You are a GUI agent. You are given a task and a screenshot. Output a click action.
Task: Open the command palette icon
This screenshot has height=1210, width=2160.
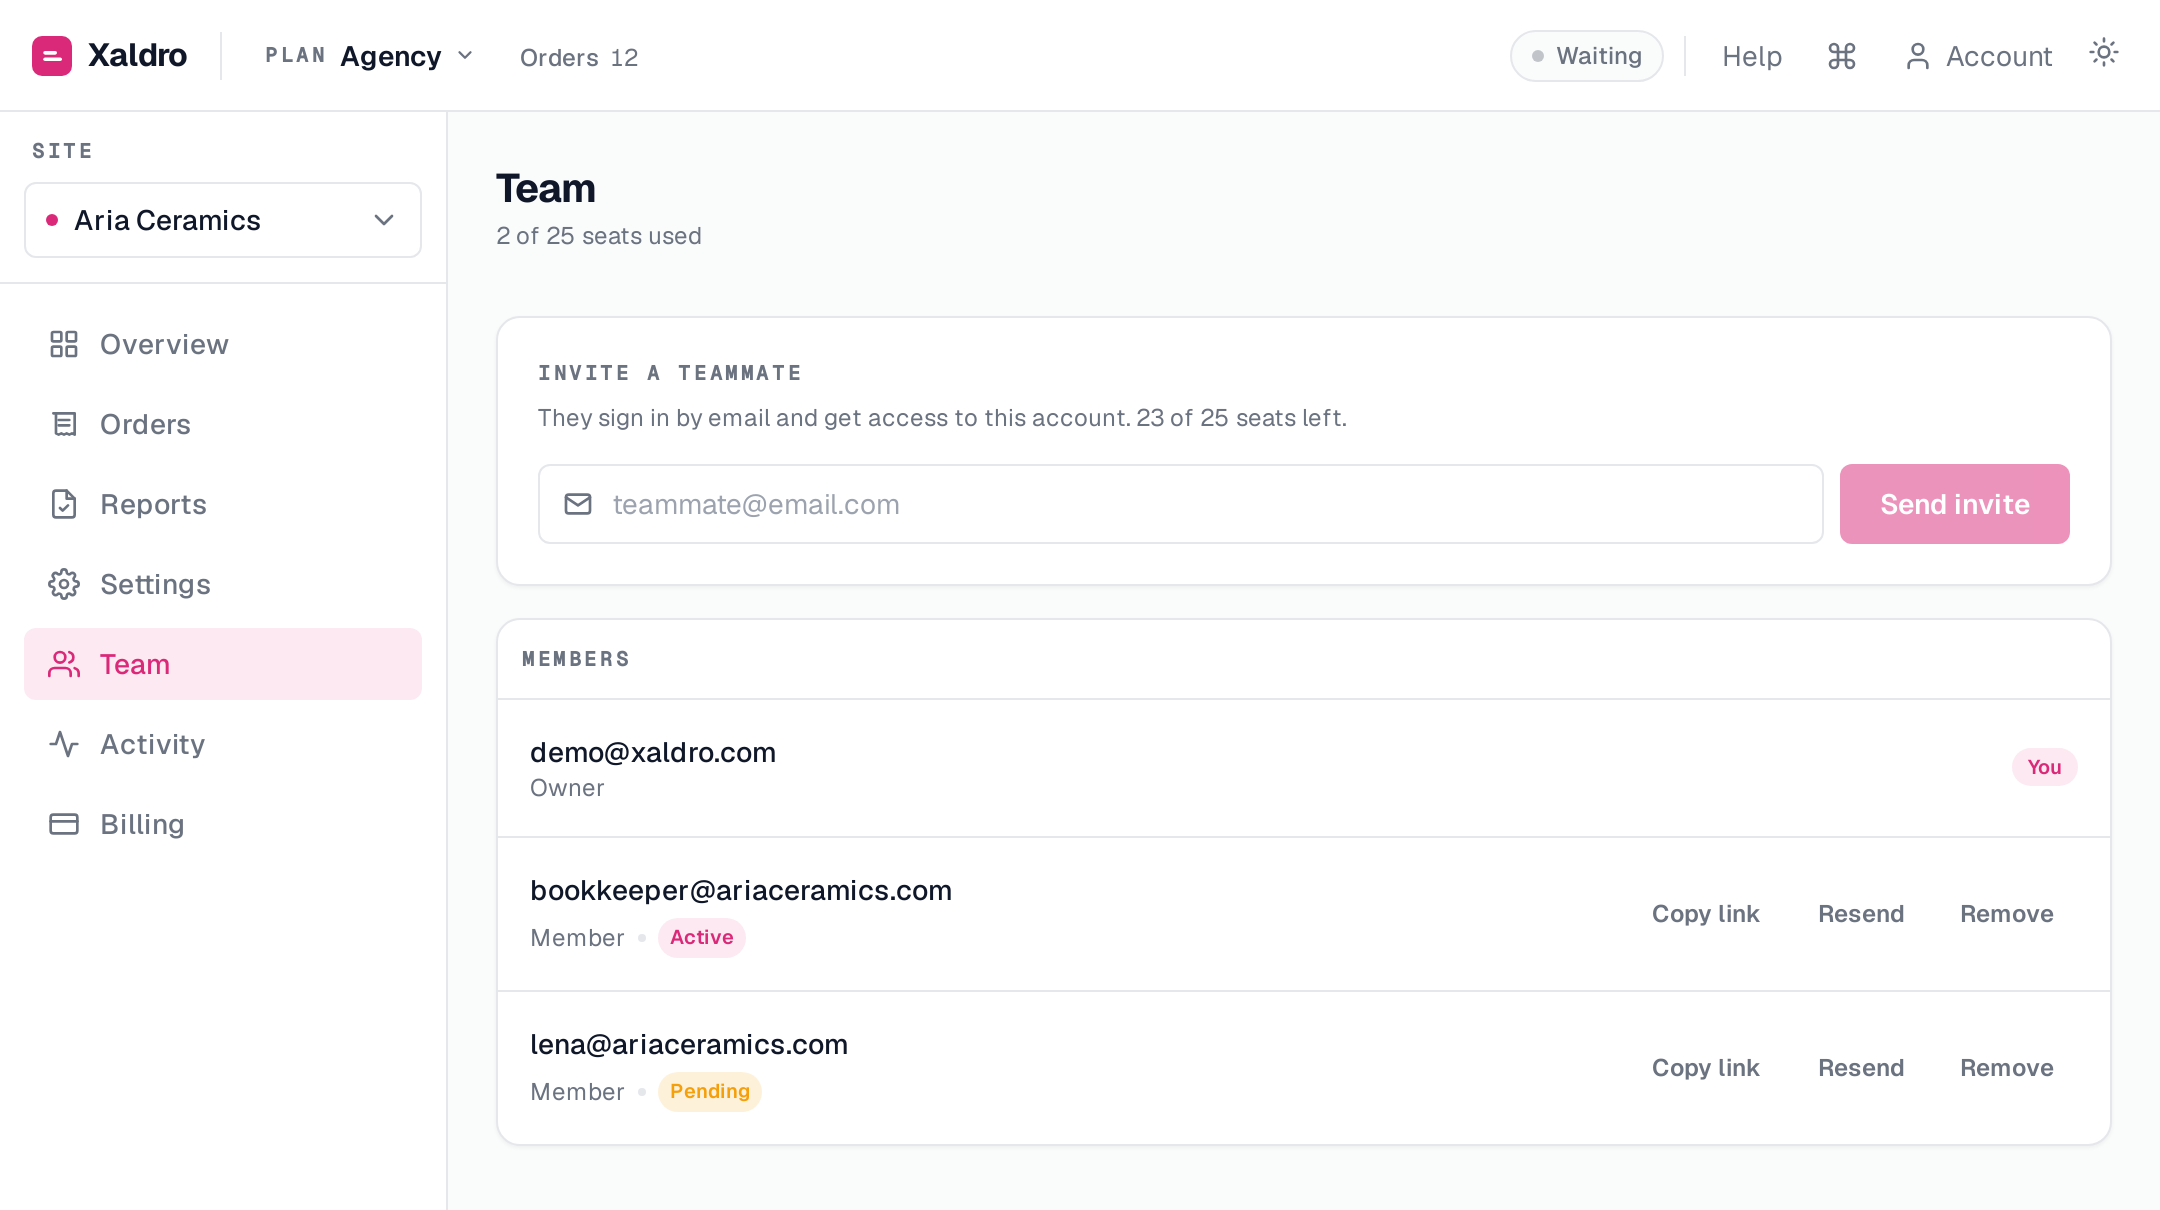pyautogui.click(x=1842, y=56)
